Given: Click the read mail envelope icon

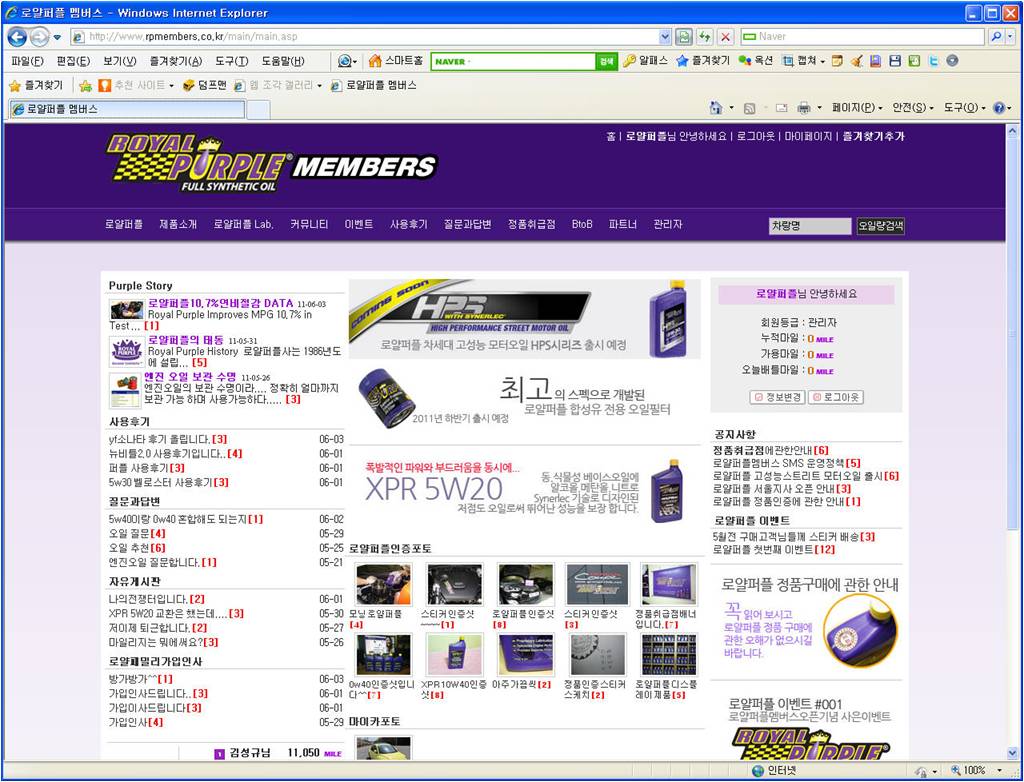Looking at the screenshot, I should point(781,108).
